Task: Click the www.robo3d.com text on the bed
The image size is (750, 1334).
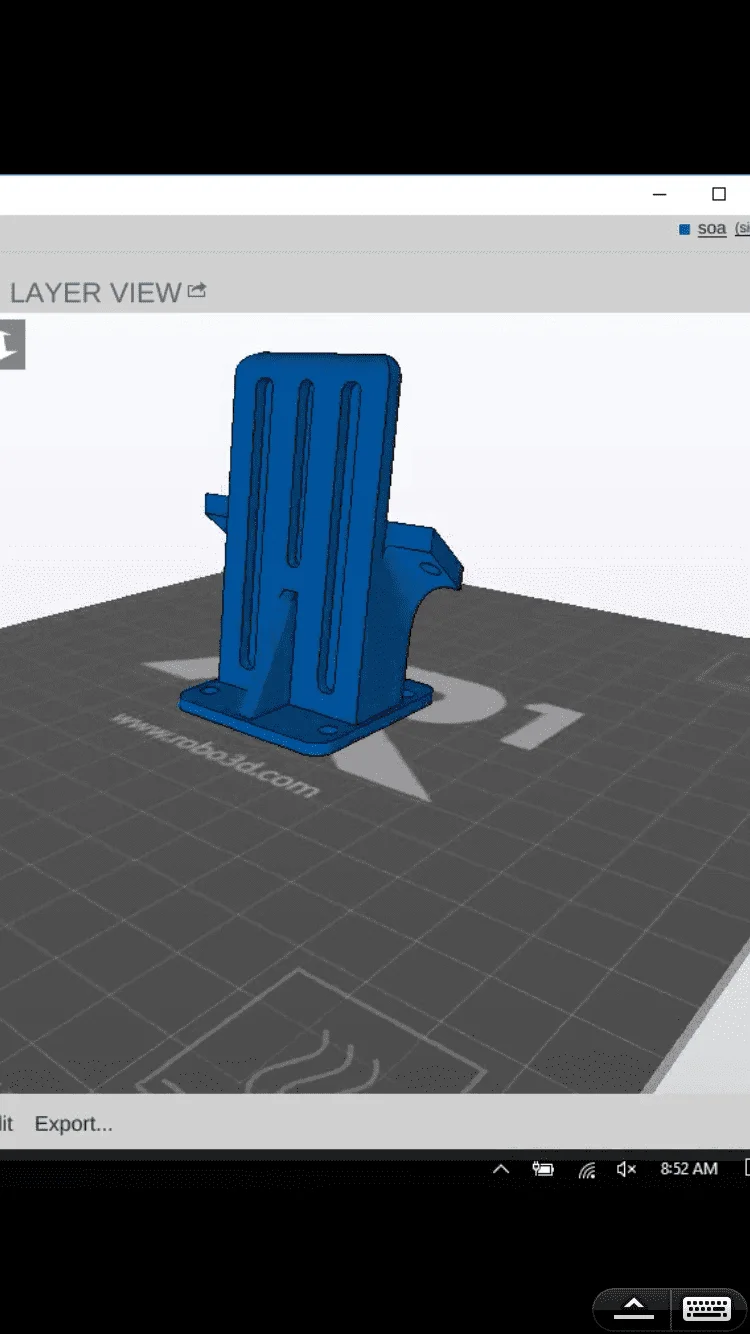Action: tap(215, 755)
